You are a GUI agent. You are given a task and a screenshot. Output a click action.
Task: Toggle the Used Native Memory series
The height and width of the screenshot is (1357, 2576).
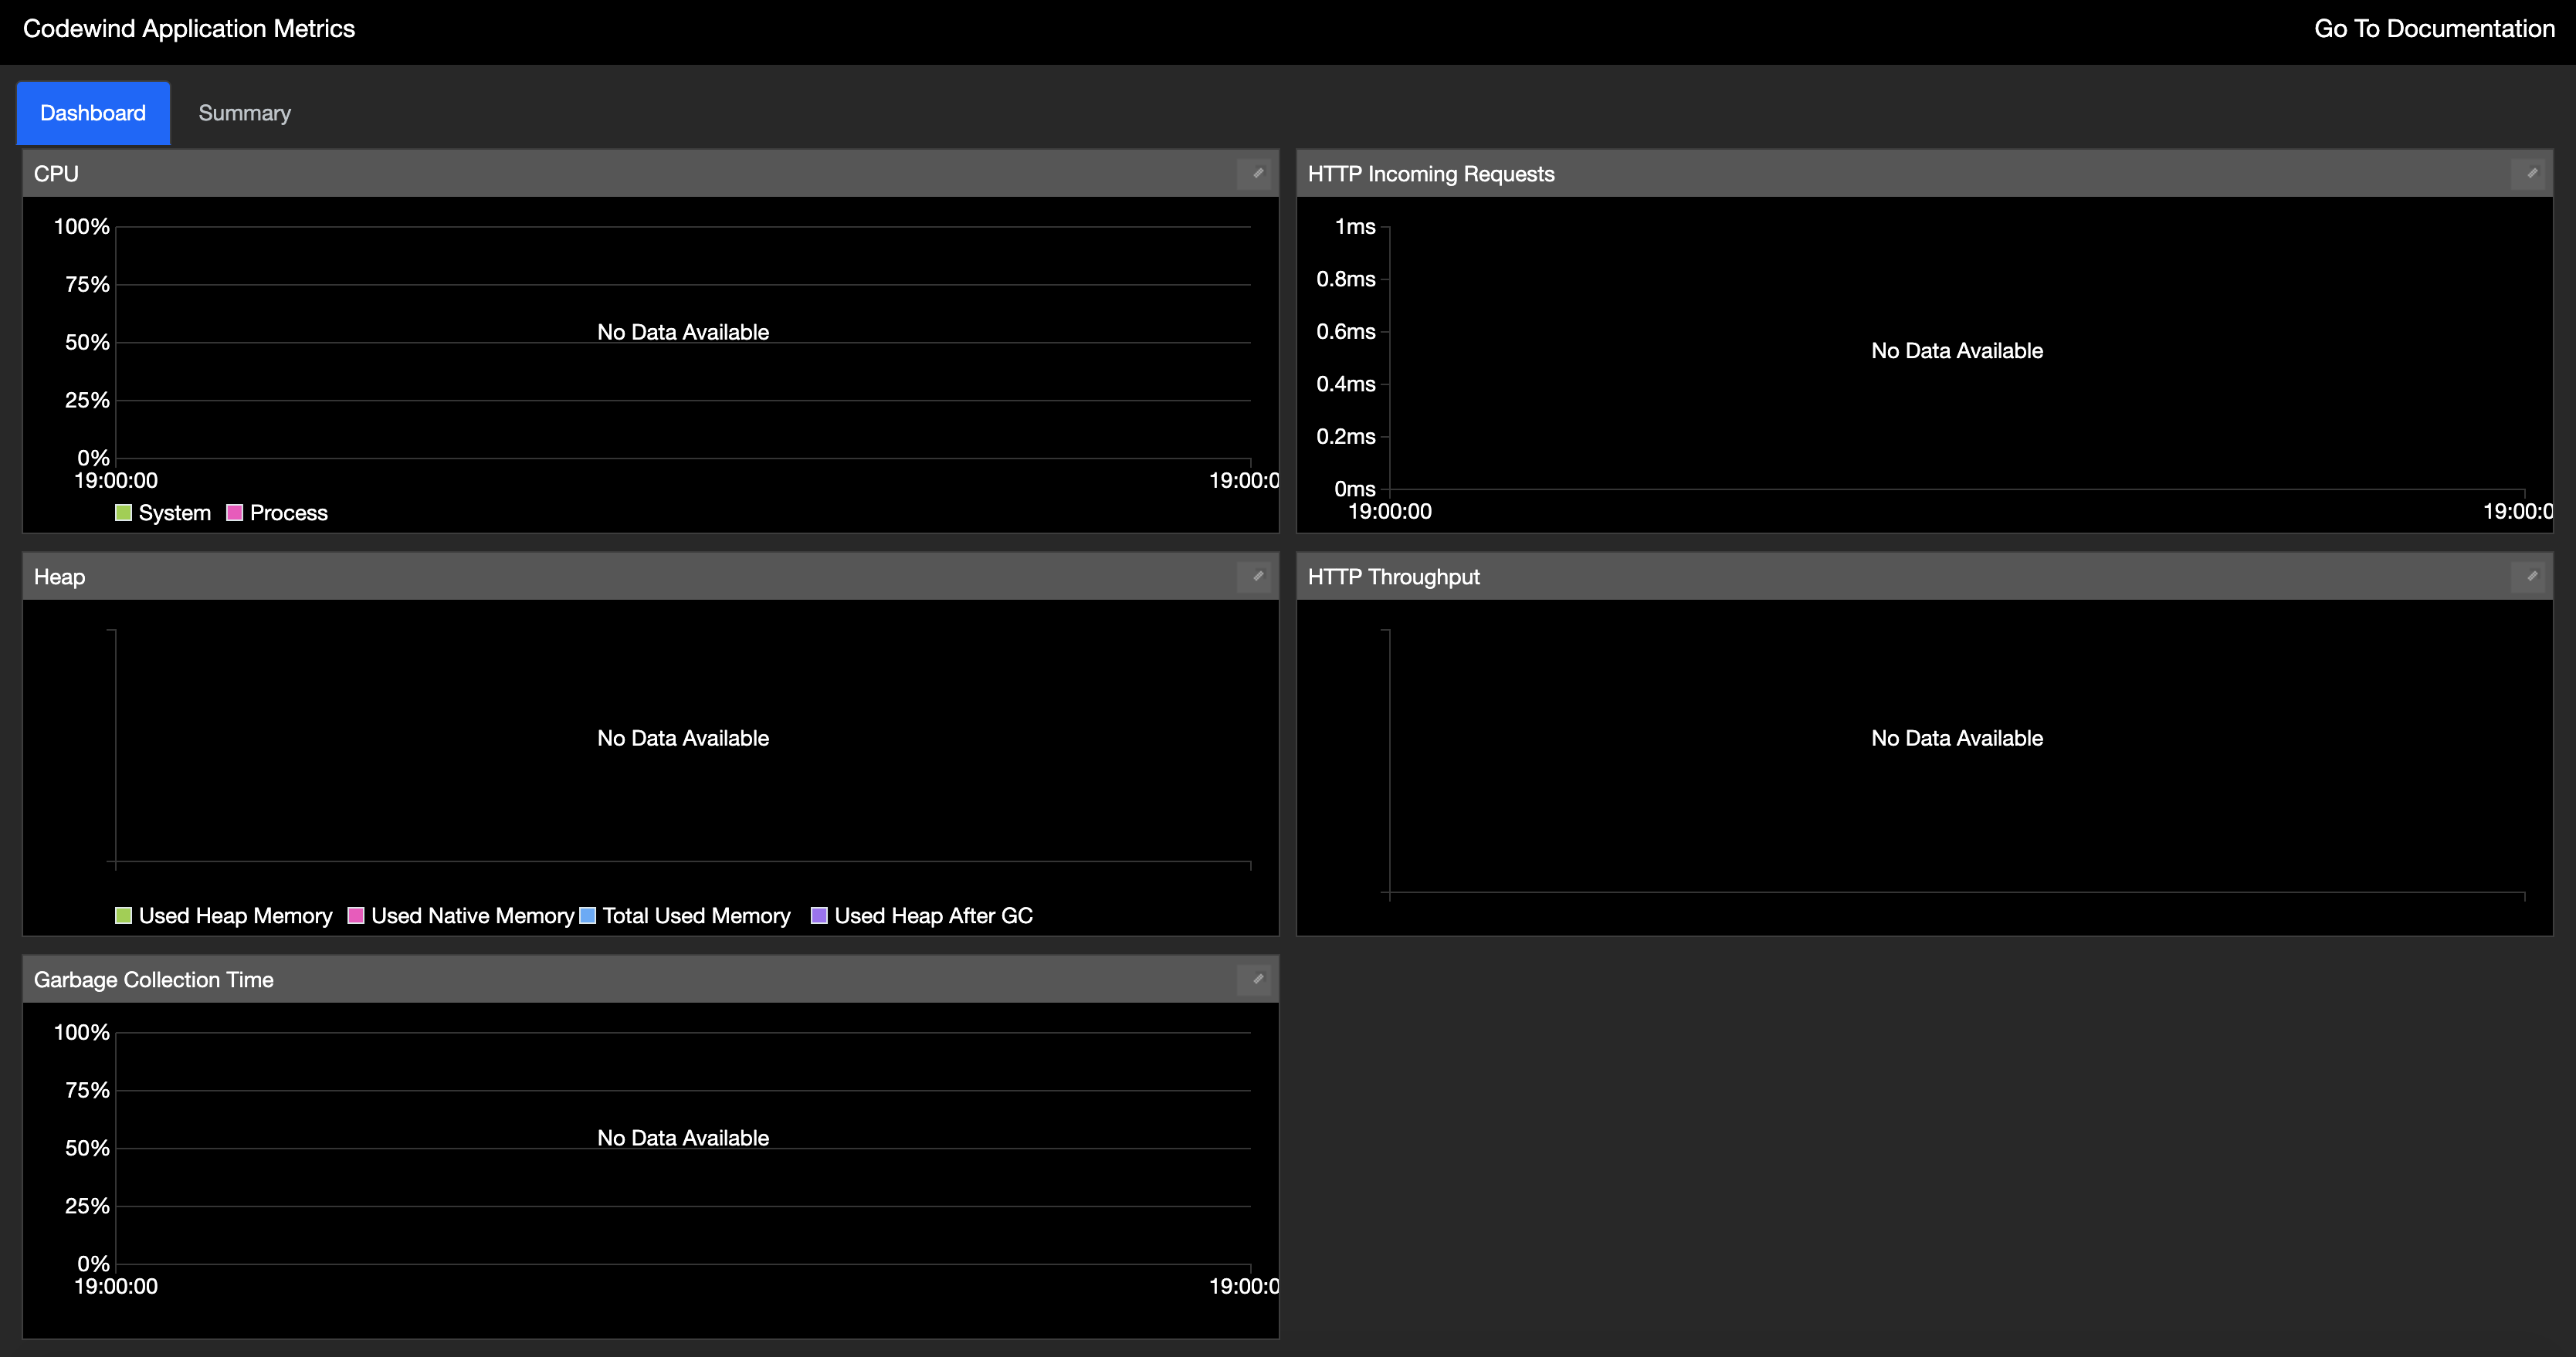click(x=461, y=915)
